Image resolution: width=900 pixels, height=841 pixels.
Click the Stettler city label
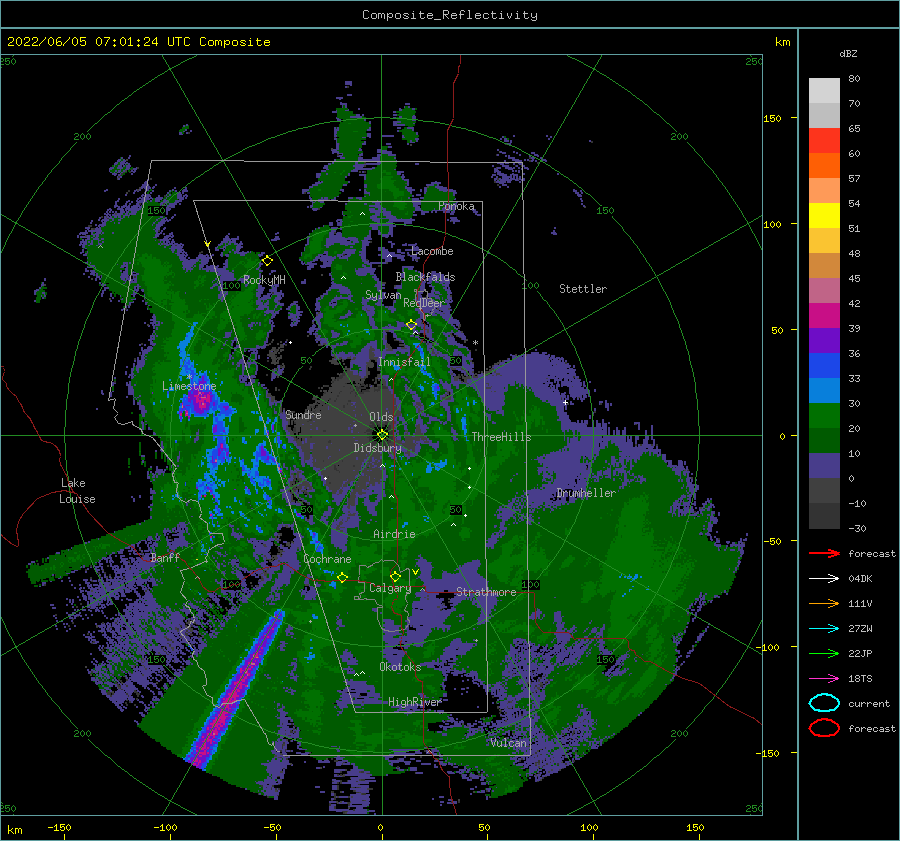583,289
